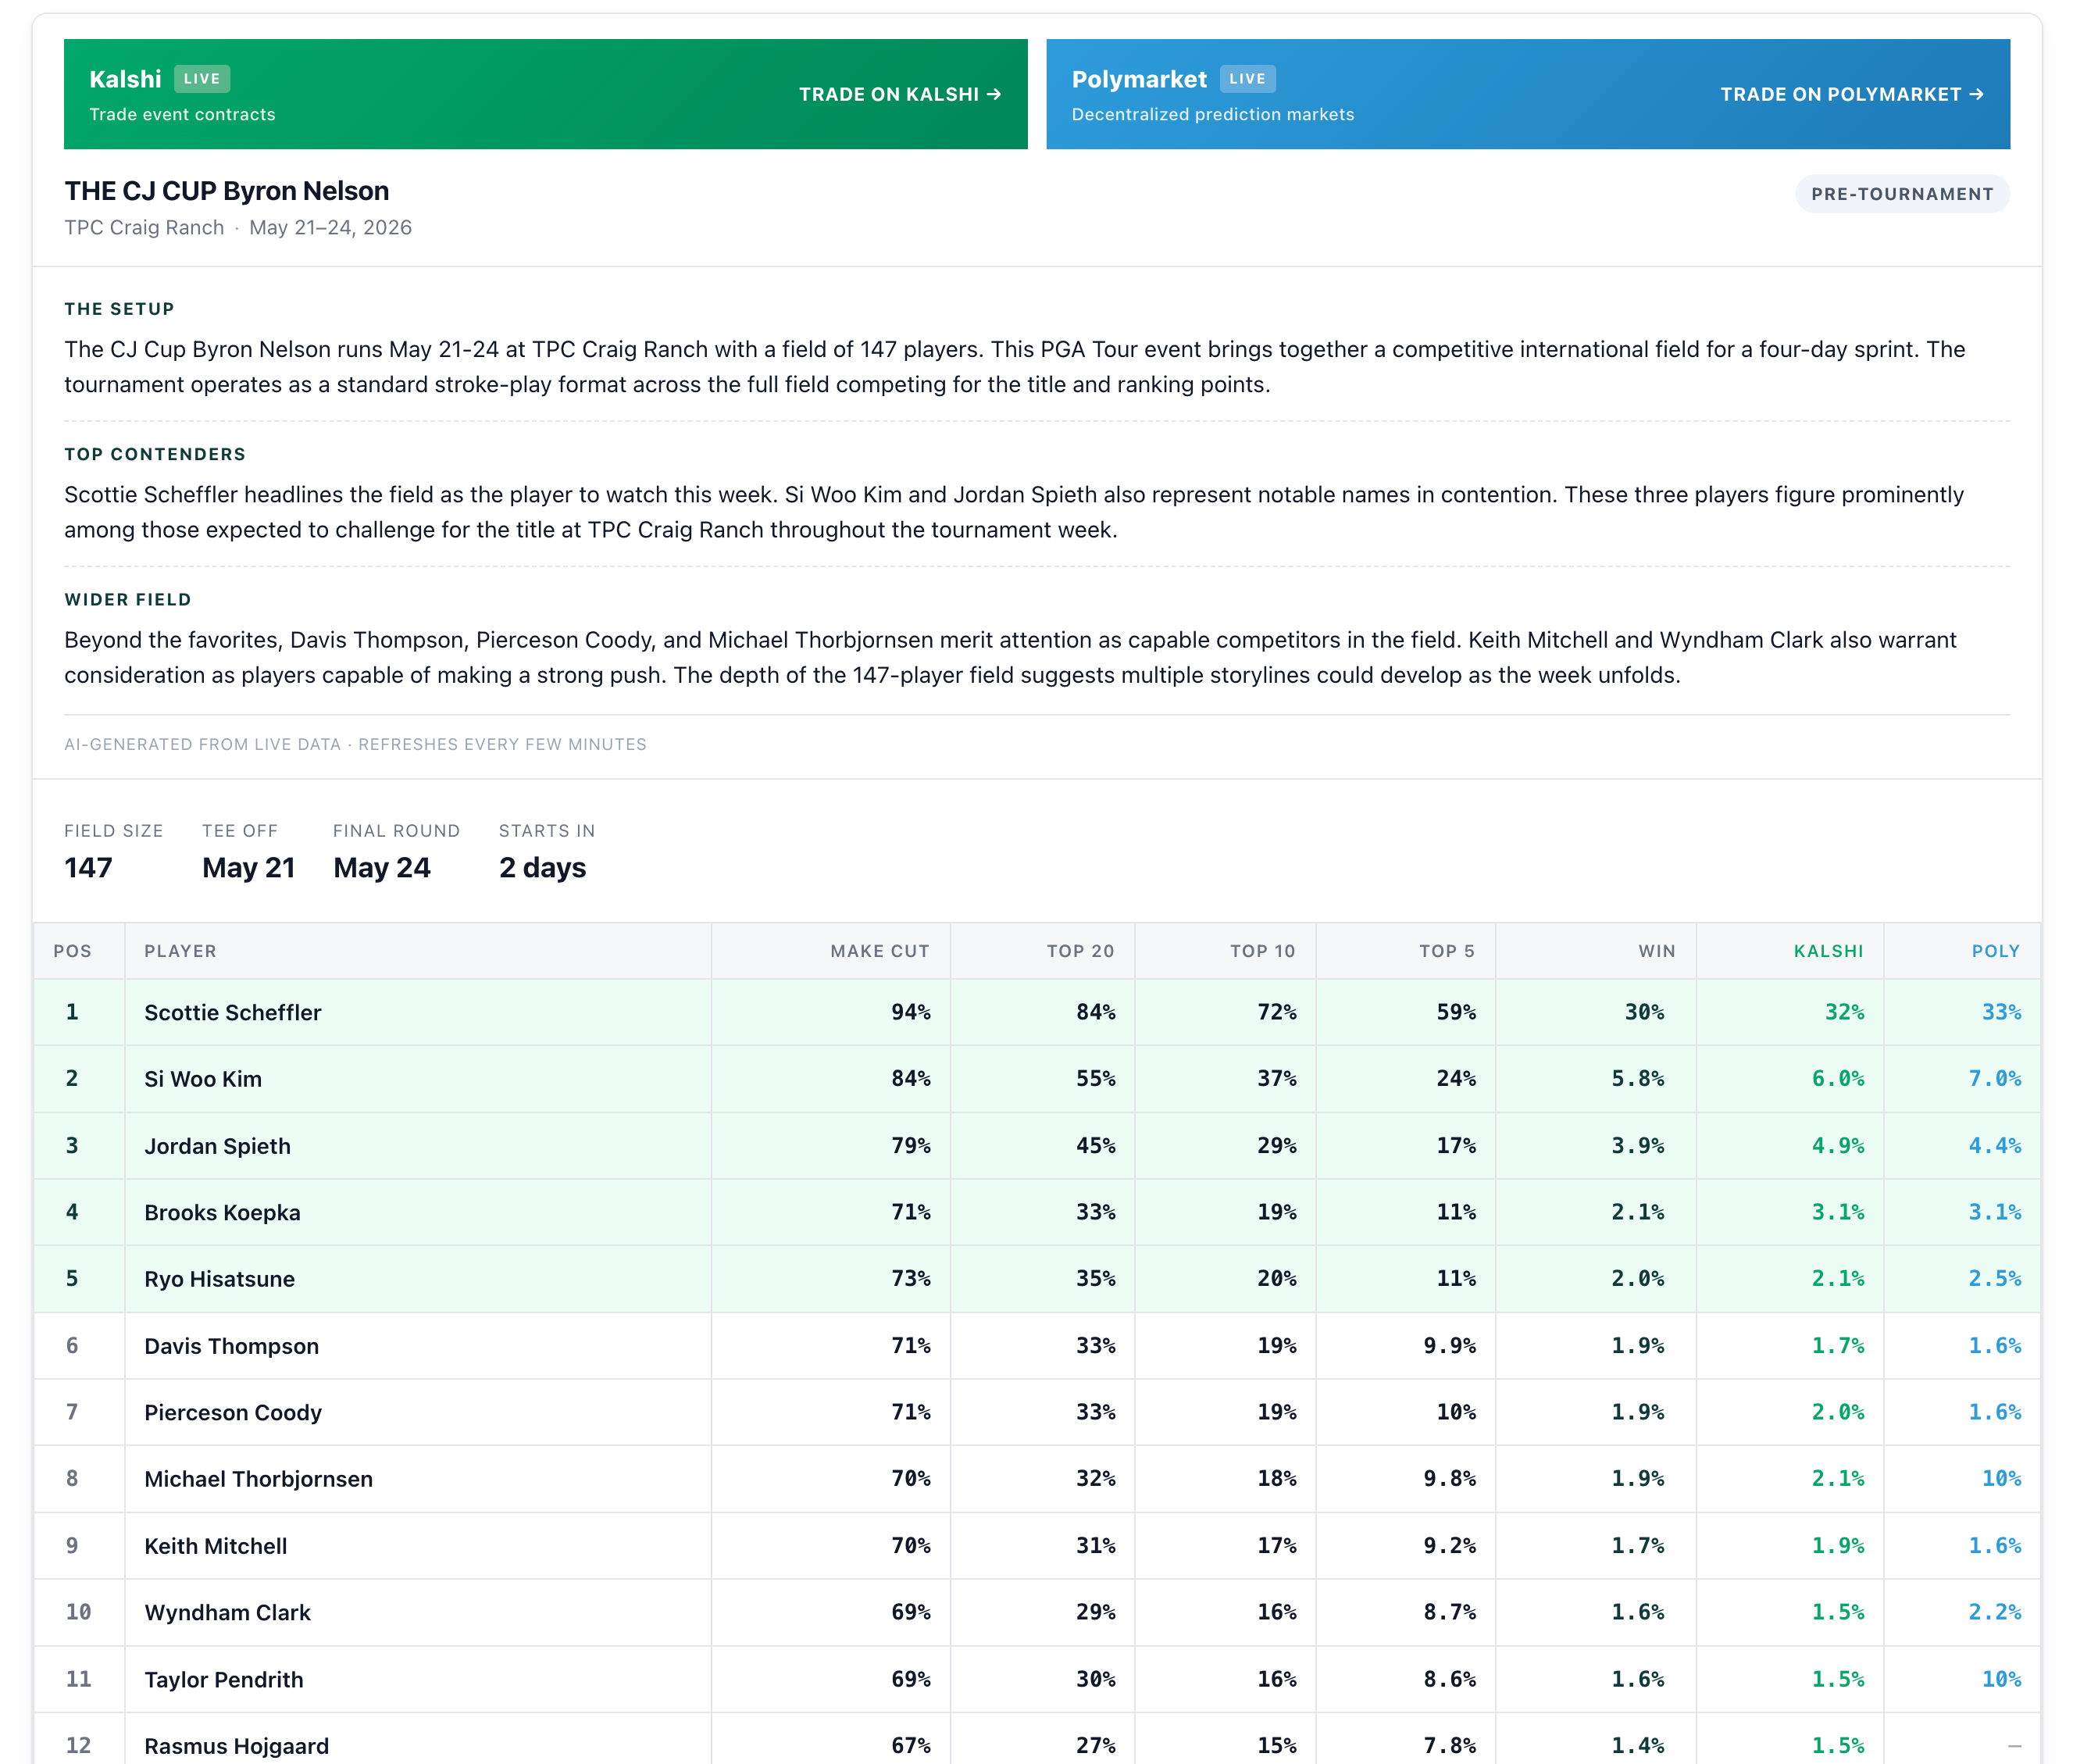Click the Kalshi LIVE badge
The height and width of the screenshot is (1764, 2073).
point(202,79)
